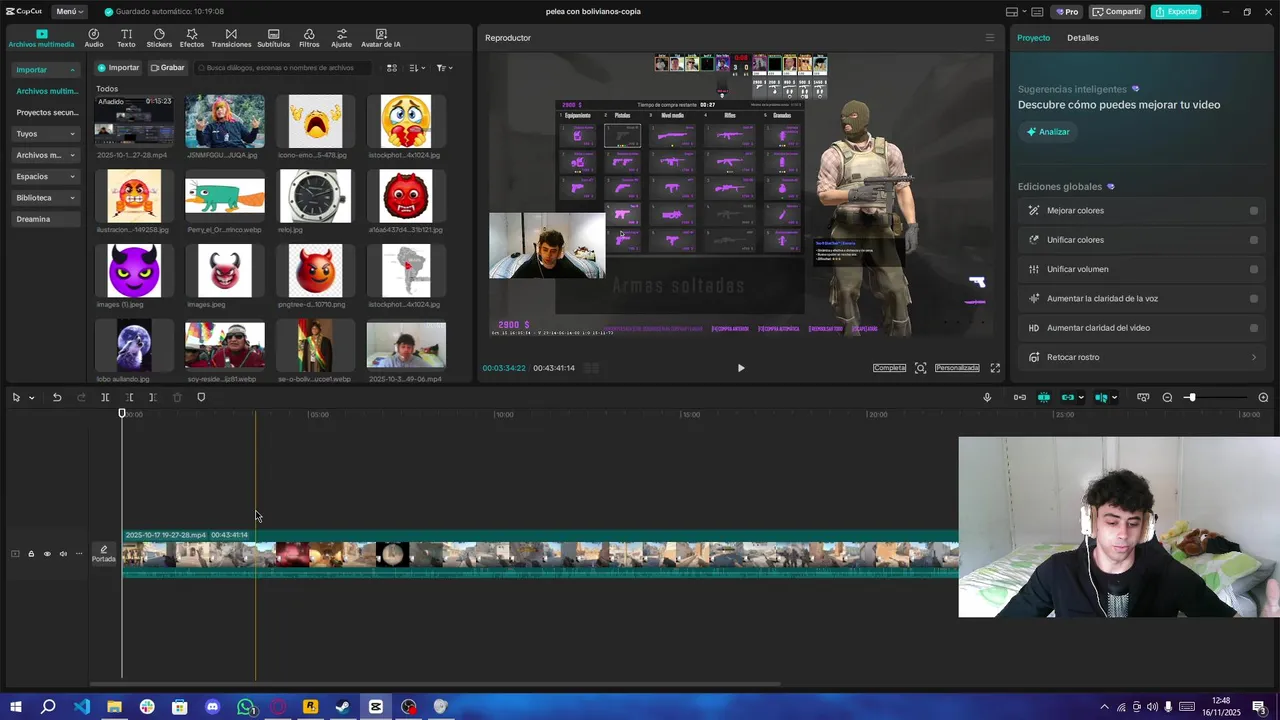Click the Personalizada ratio button

(957, 368)
